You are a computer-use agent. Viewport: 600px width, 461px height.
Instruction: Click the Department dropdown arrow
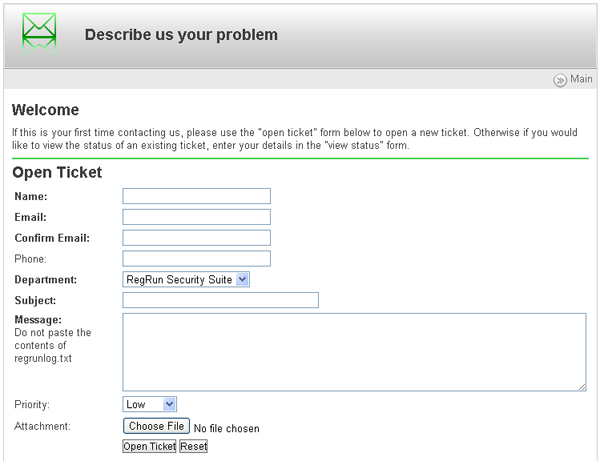click(242, 280)
